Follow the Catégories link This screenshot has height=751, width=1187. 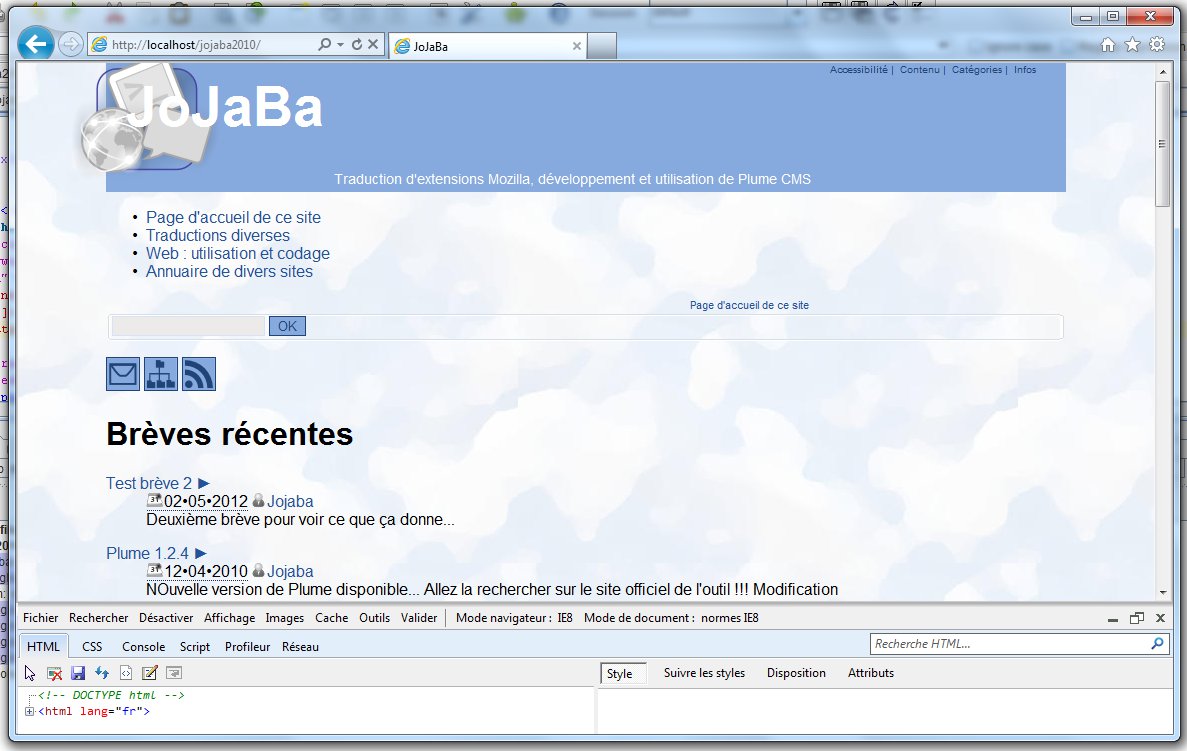[977, 70]
